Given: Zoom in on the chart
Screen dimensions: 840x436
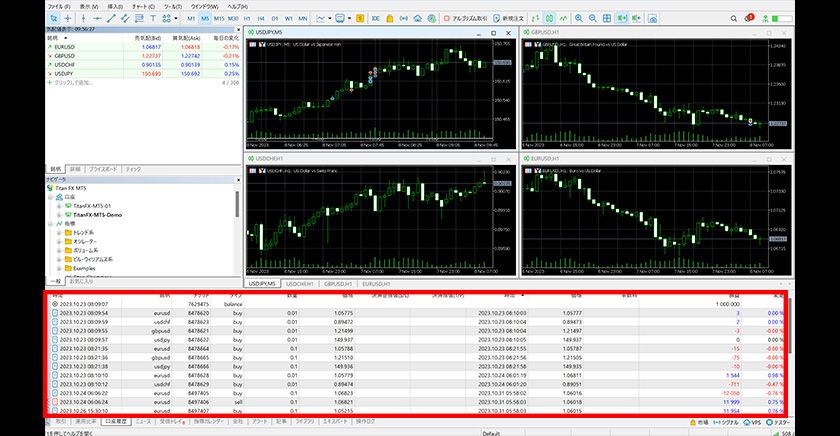Looking at the screenshot, I should [x=579, y=18].
